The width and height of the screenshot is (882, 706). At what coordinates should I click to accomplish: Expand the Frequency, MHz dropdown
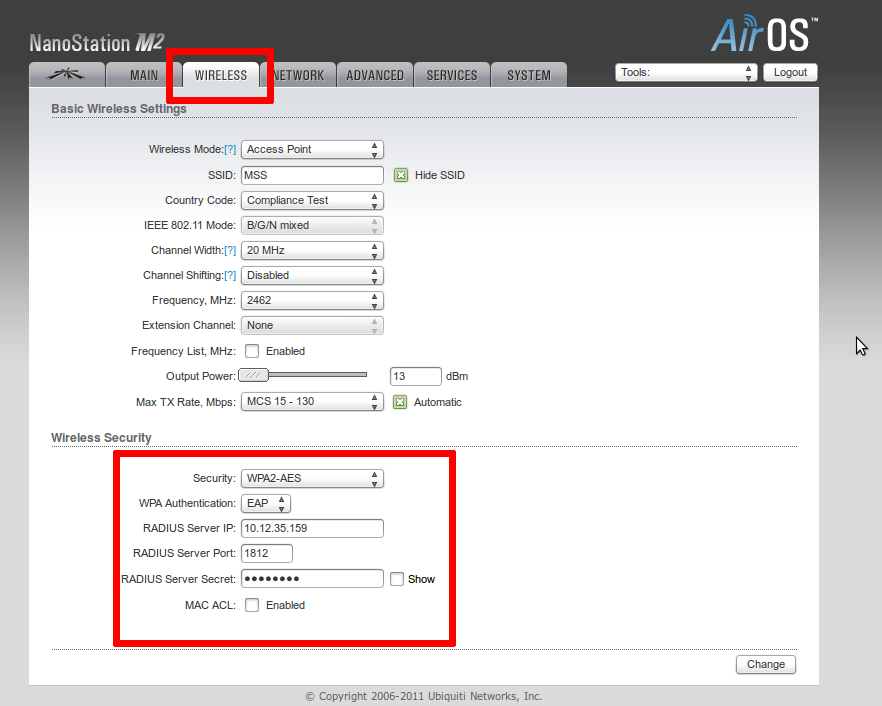click(x=312, y=300)
